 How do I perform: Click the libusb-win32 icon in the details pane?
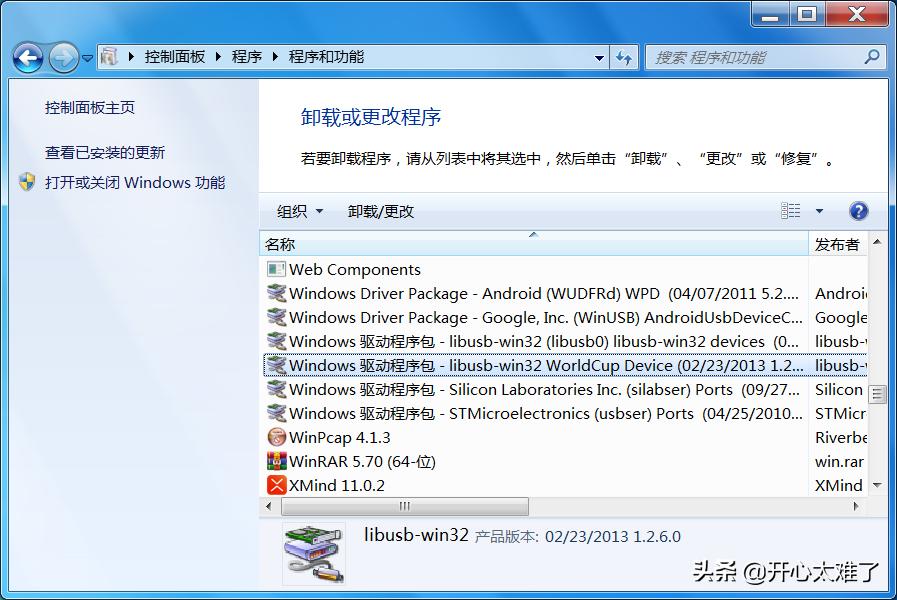click(x=315, y=550)
